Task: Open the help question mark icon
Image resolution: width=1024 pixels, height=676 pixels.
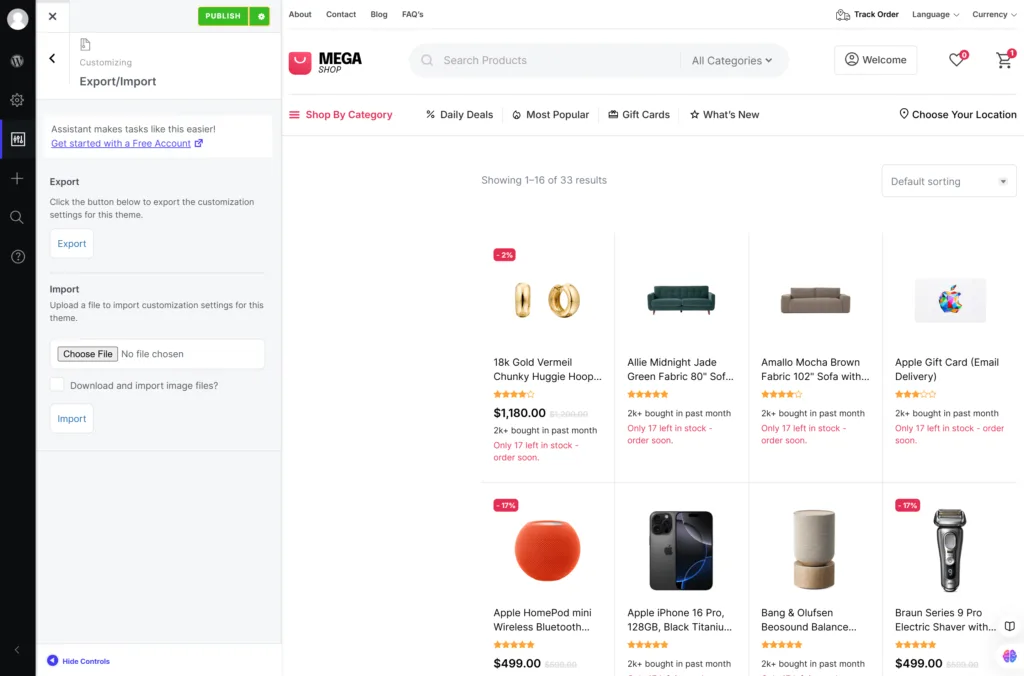Action: pyautogui.click(x=18, y=257)
